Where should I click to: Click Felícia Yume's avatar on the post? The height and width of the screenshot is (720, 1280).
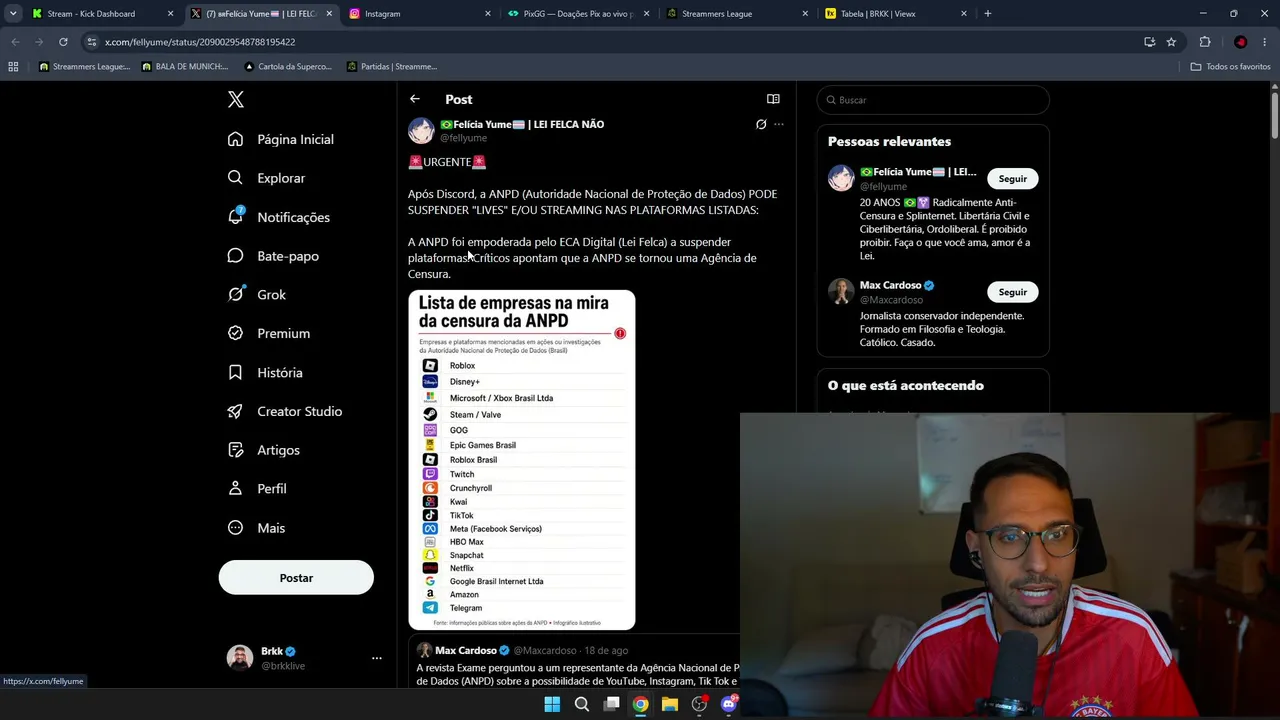click(421, 130)
